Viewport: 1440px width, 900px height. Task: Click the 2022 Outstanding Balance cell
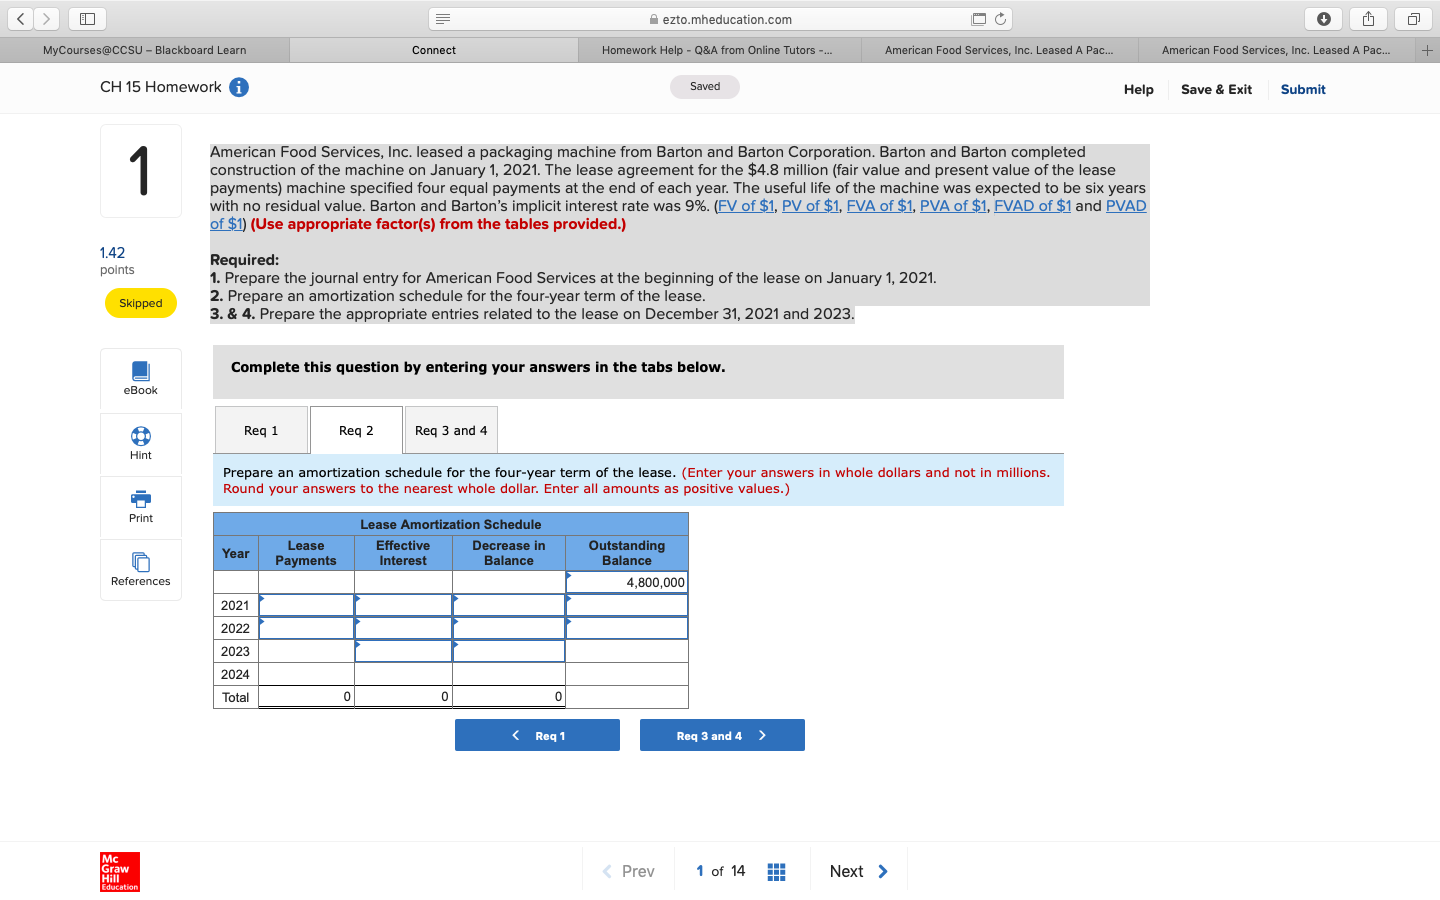627,628
